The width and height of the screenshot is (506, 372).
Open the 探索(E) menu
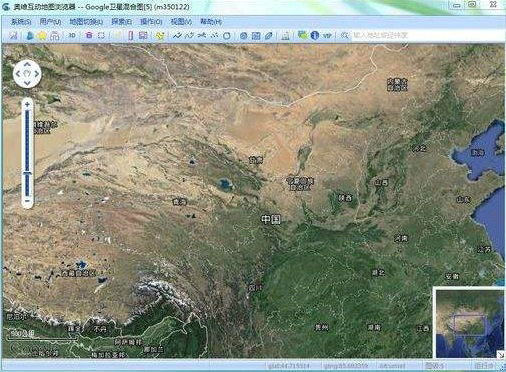coord(122,22)
